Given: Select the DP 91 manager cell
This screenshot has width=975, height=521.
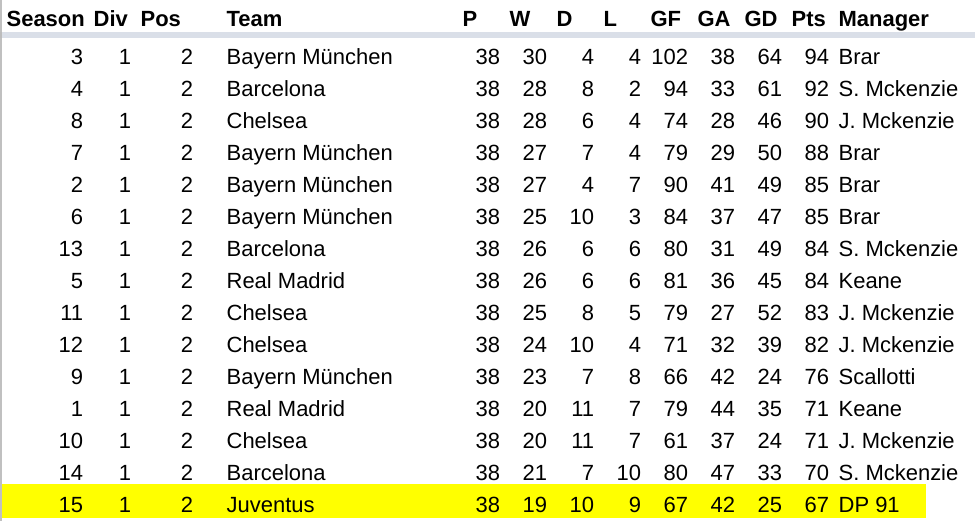Looking at the screenshot, I should [x=869, y=505].
